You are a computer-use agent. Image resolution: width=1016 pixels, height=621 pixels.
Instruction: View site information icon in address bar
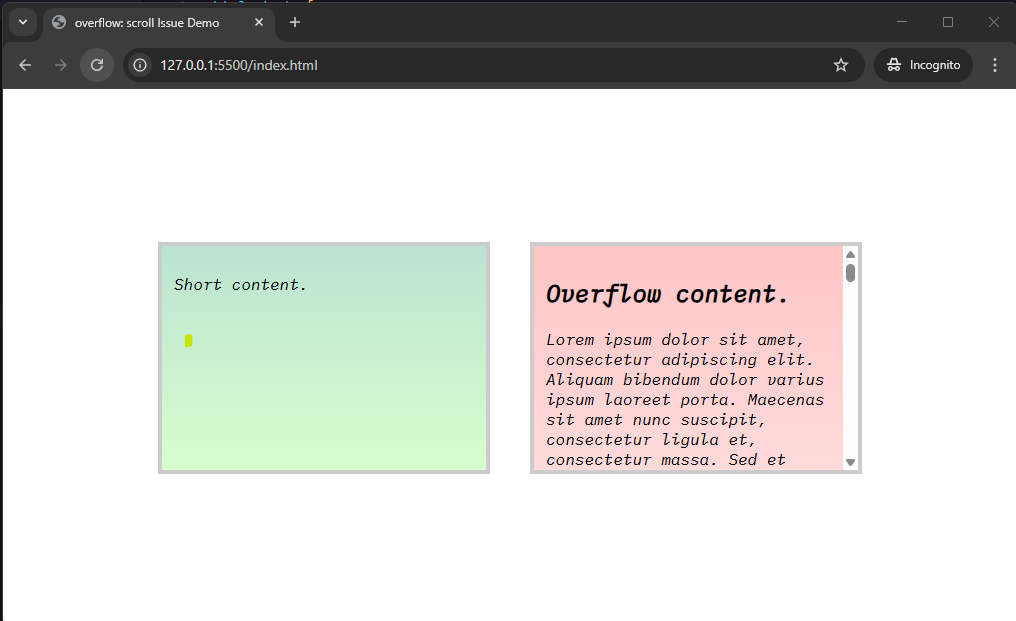(141, 65)
